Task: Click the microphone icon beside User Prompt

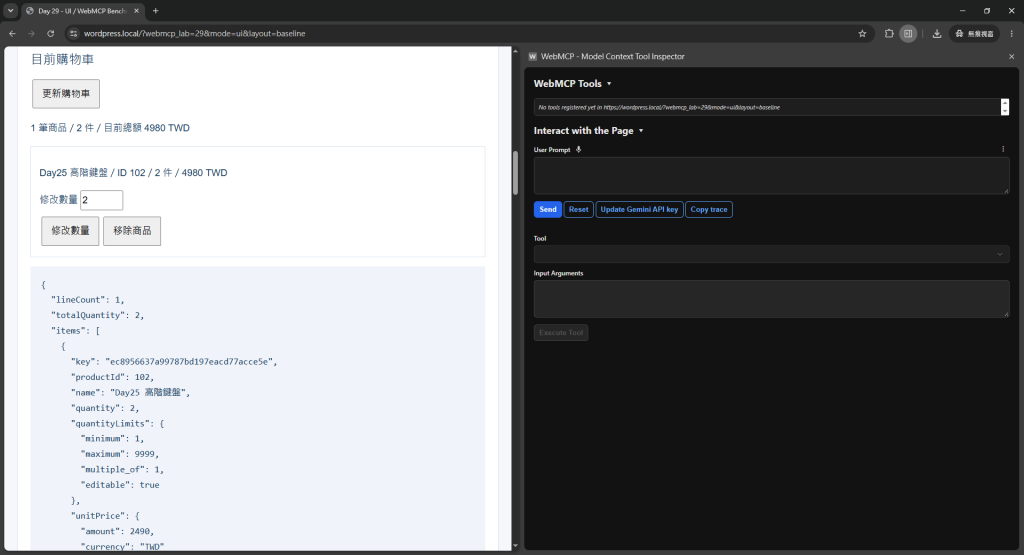Action: (578, 150)
